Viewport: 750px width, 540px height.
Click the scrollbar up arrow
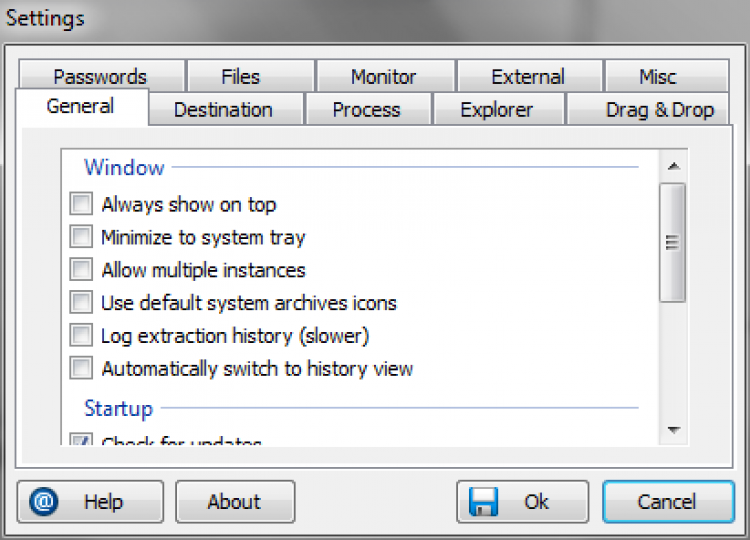coord(673,166)
